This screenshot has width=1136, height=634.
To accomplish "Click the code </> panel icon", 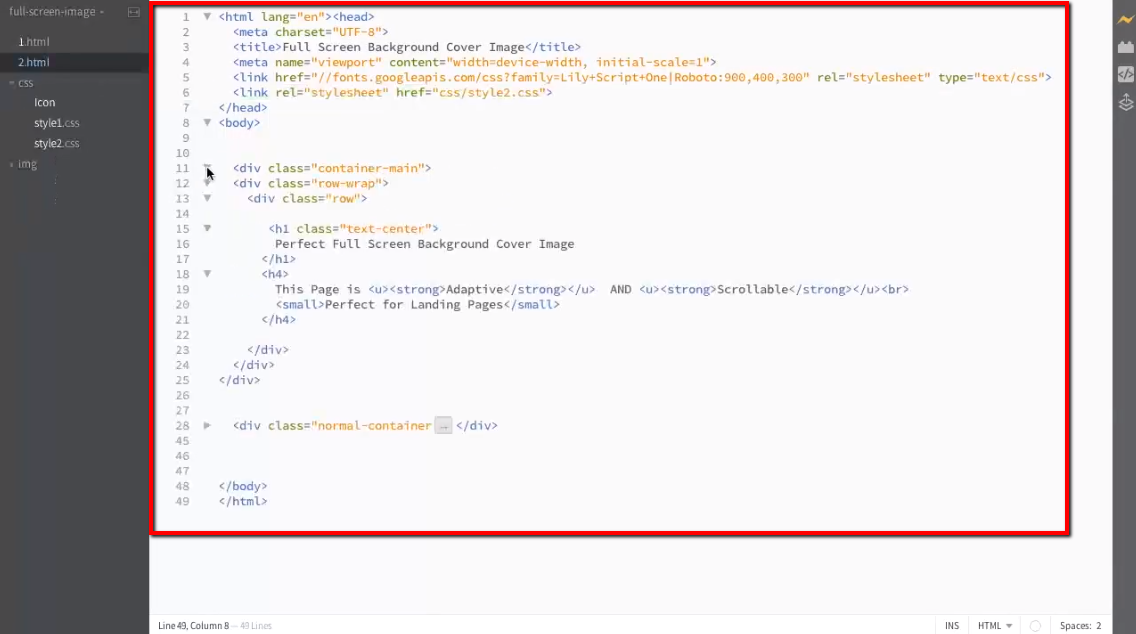I will tap(1126, 72).
